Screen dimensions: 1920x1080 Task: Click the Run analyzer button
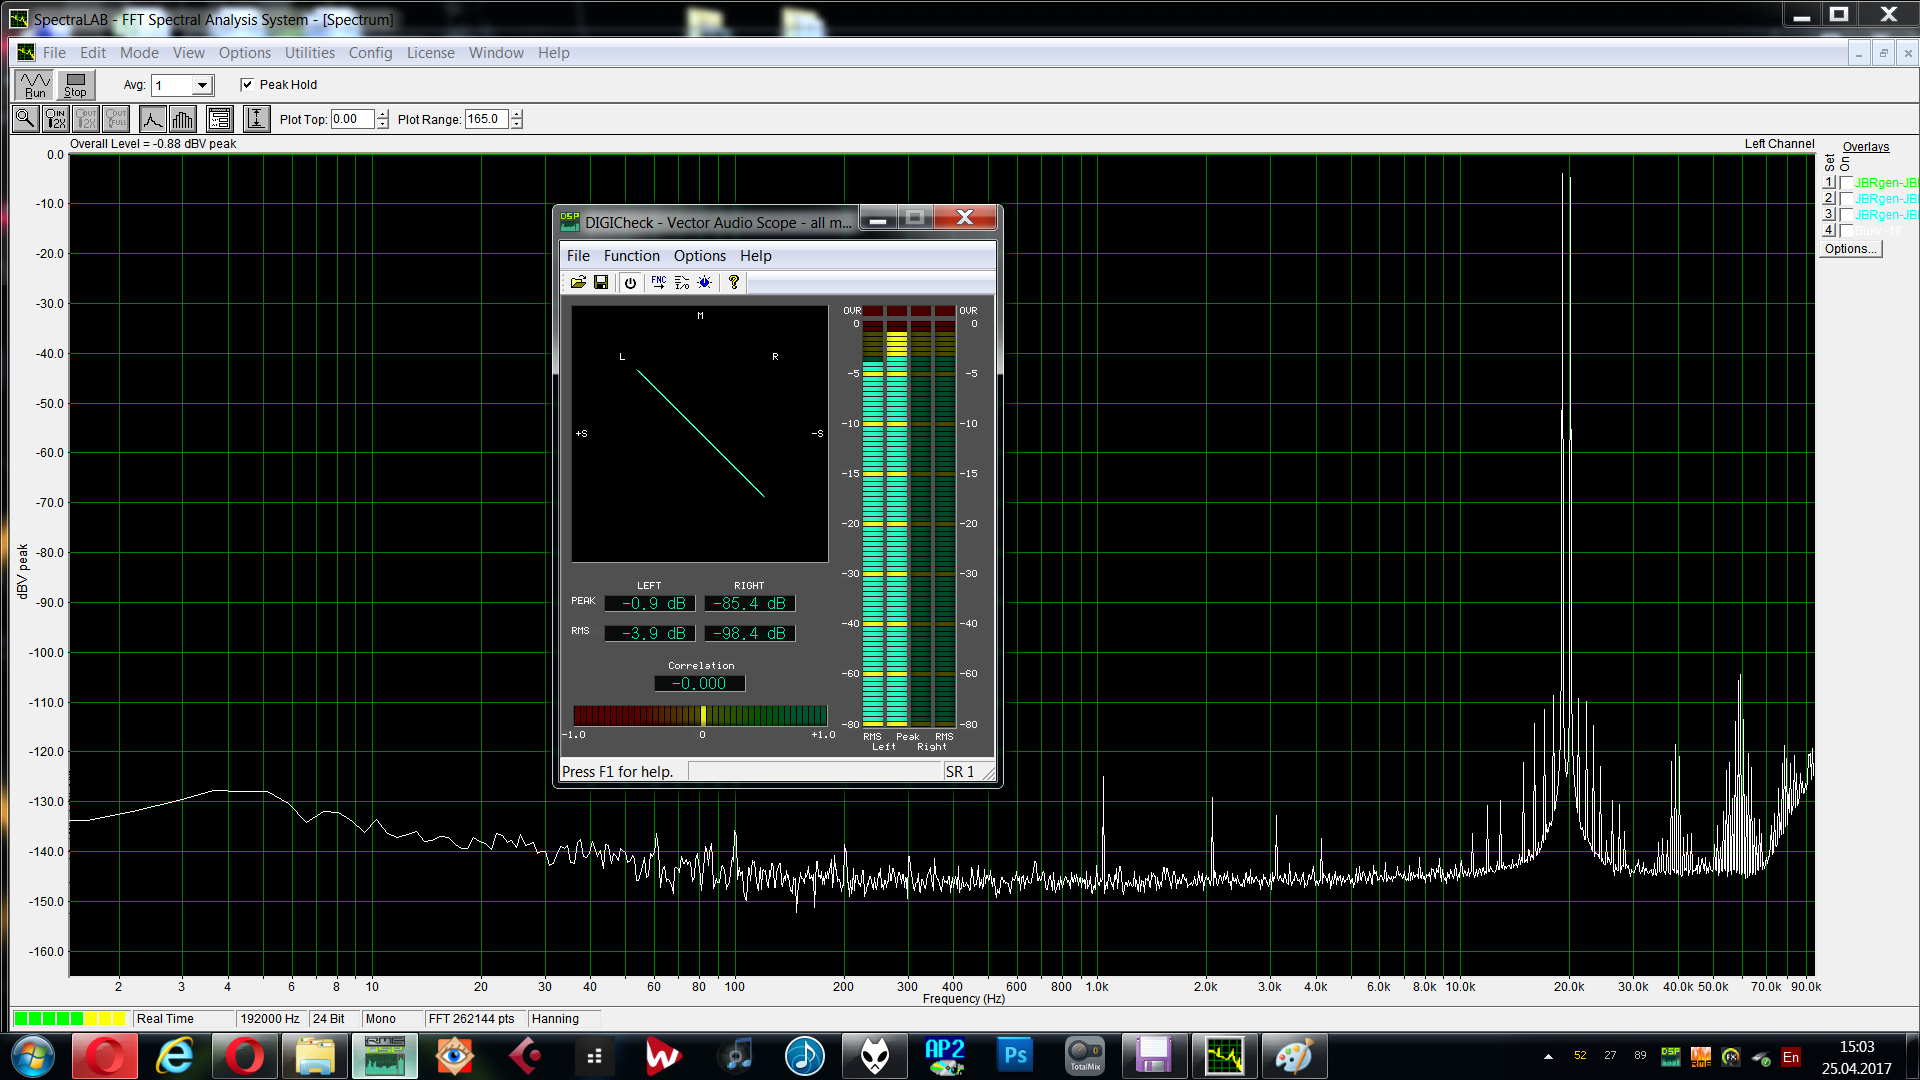coord(35,85)
